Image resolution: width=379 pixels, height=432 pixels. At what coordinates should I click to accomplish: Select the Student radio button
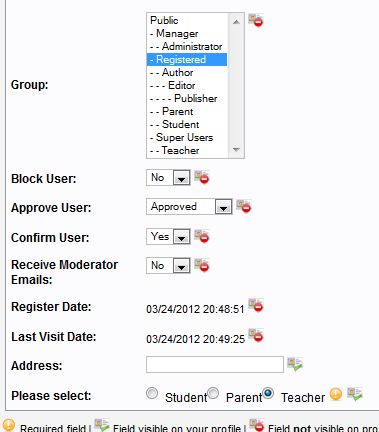[x=152, y=393]
